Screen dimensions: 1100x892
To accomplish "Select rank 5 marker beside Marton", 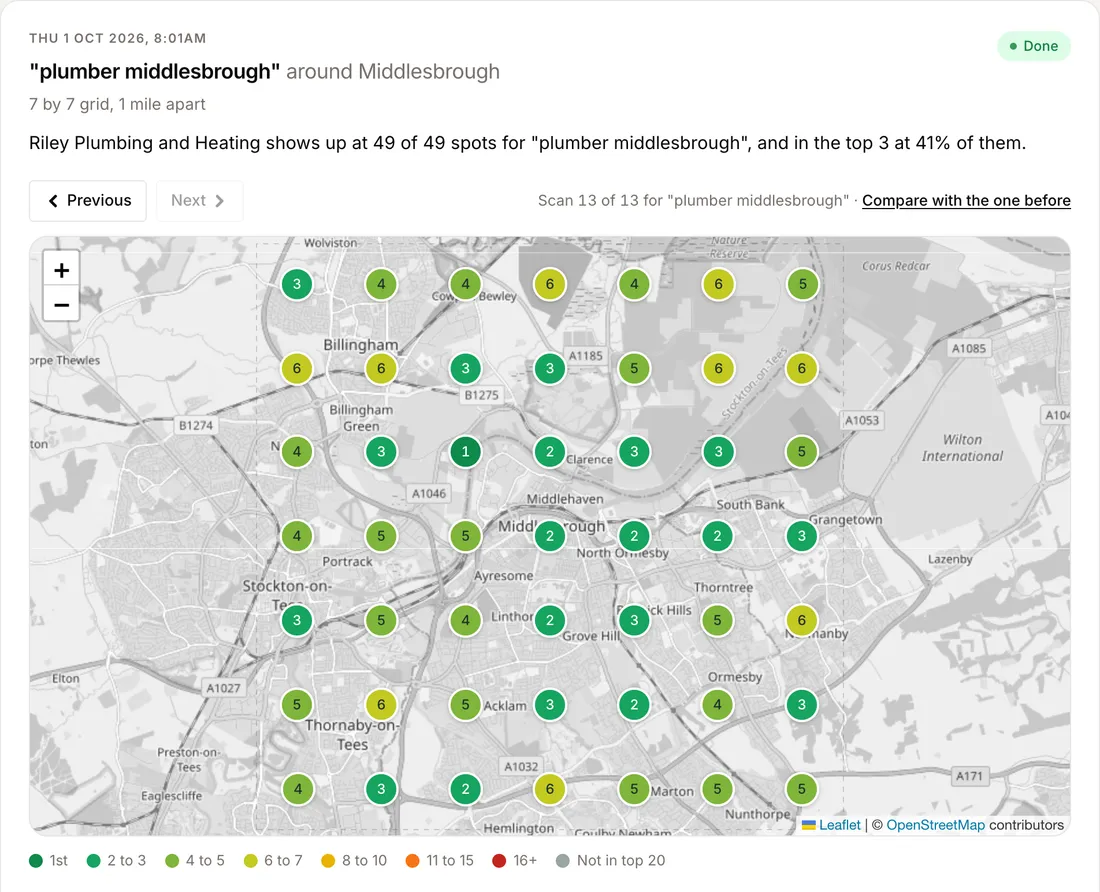I will coord(633,789).
